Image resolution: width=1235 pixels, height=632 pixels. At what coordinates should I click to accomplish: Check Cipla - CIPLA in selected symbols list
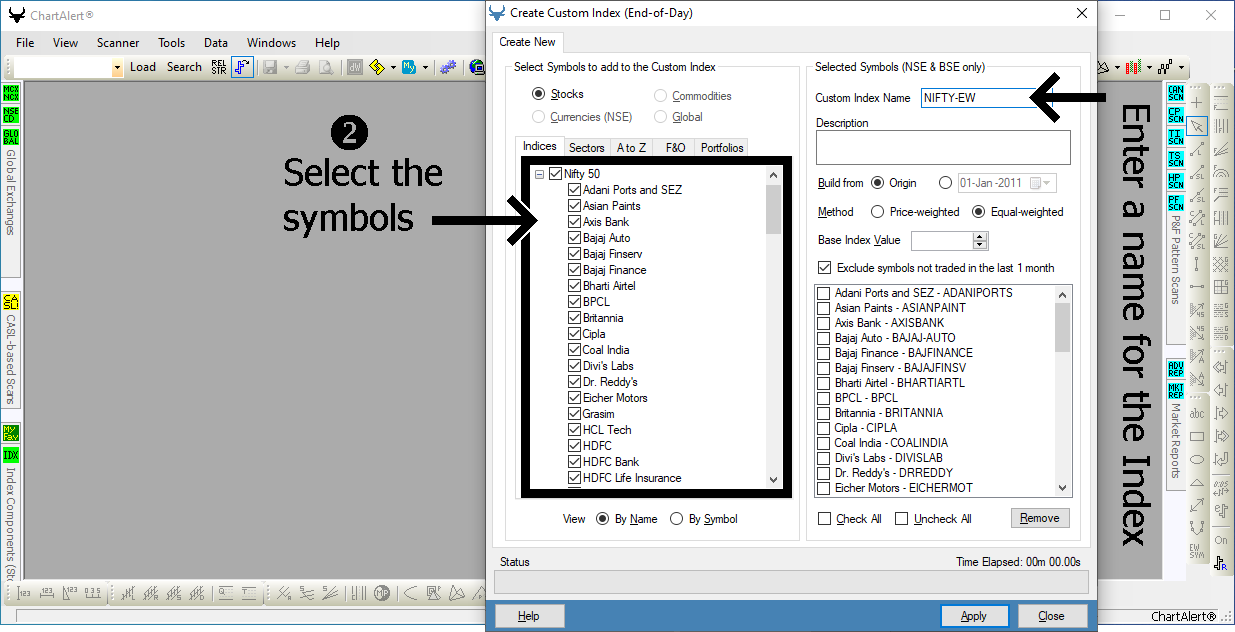(824, 428)
